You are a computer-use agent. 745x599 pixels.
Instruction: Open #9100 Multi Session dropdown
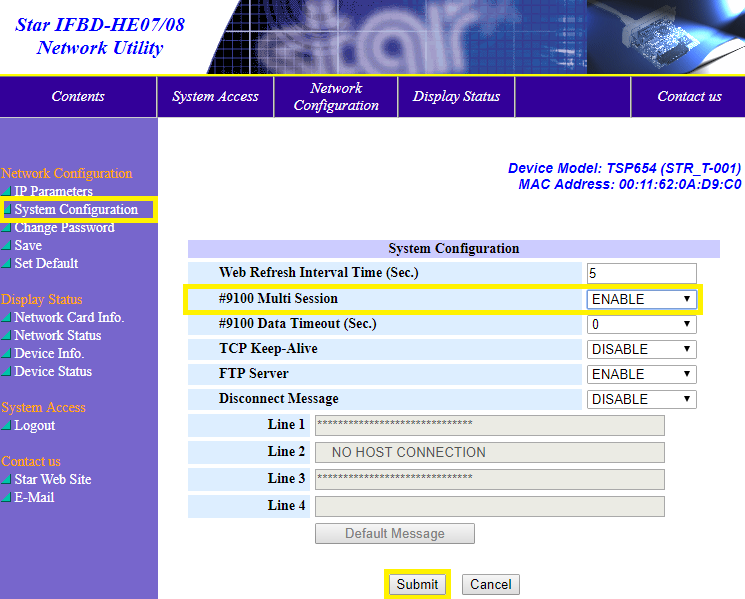[x=641, y=299]
